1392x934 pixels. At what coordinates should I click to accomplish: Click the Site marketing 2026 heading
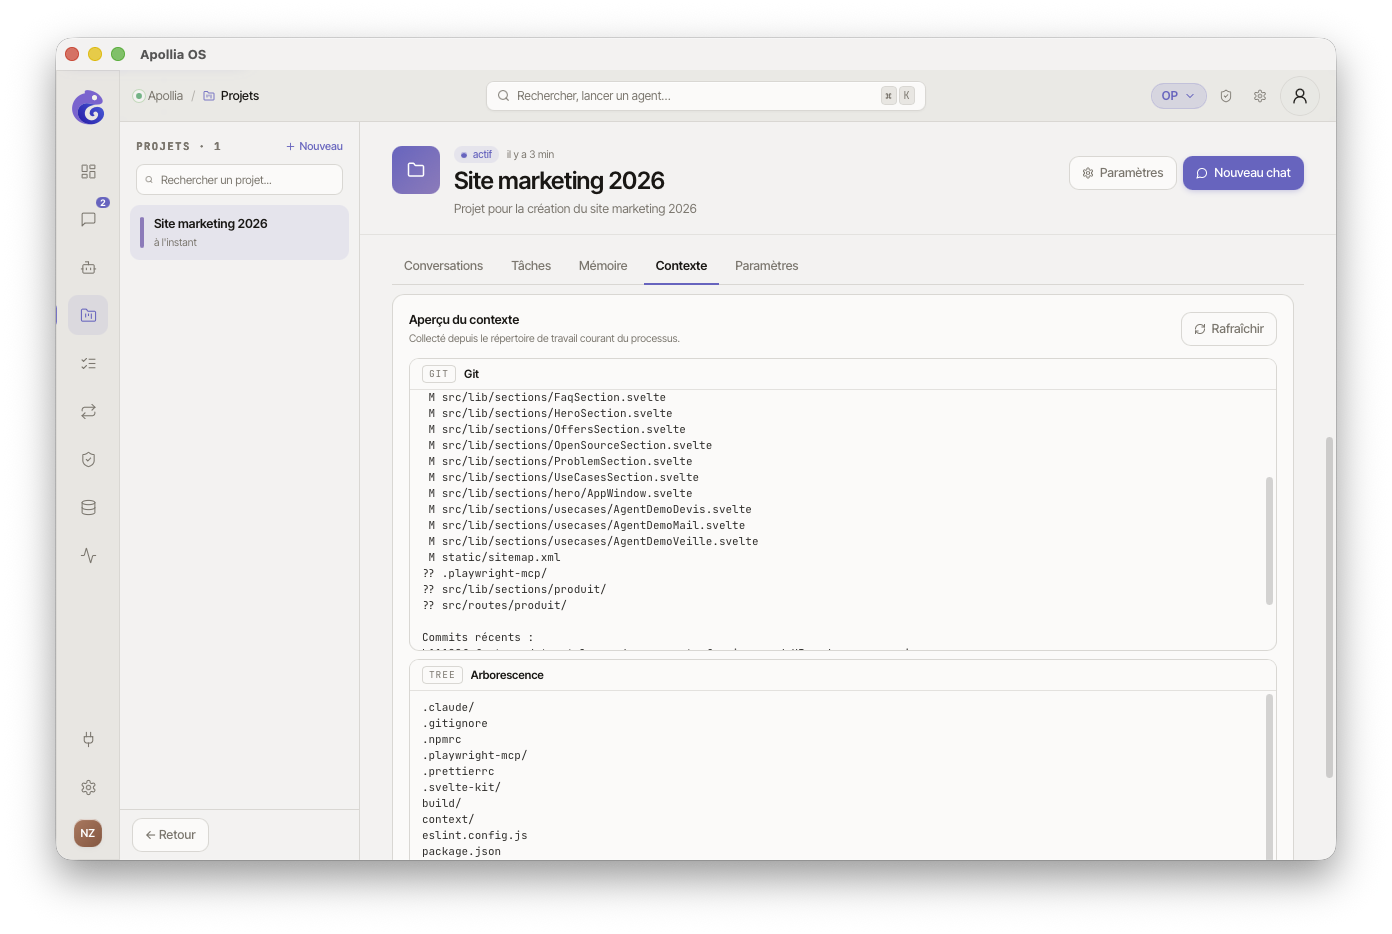[559, 181]
